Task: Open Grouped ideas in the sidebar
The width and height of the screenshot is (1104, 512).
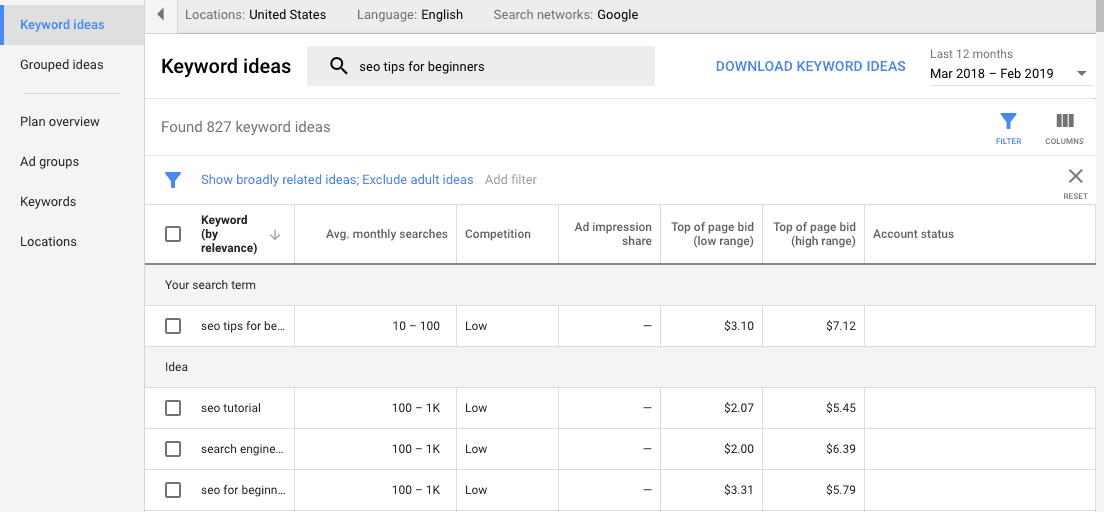Action: 62,65
